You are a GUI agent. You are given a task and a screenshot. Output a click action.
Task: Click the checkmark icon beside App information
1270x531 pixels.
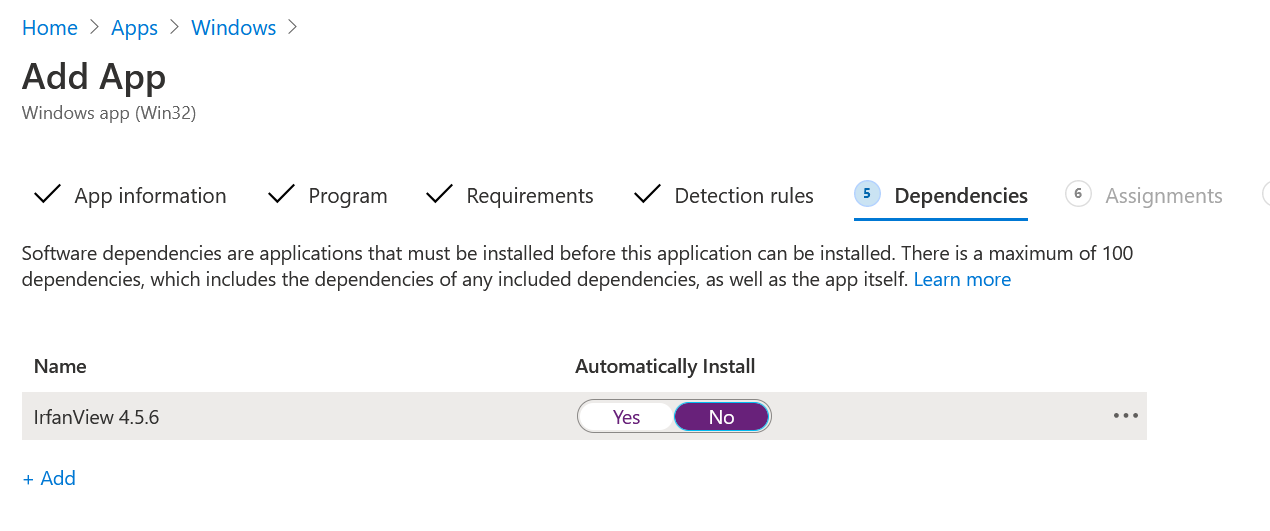click(47, 195)
